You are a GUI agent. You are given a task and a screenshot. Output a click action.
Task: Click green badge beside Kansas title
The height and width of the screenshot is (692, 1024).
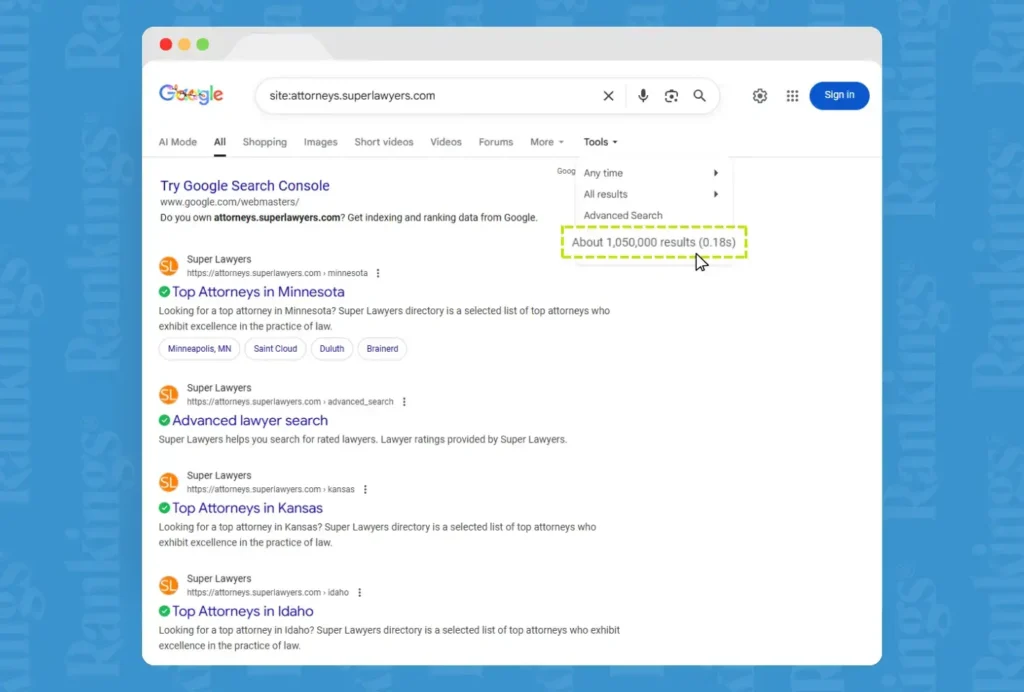pyautogui.click(x=164, y=508)
